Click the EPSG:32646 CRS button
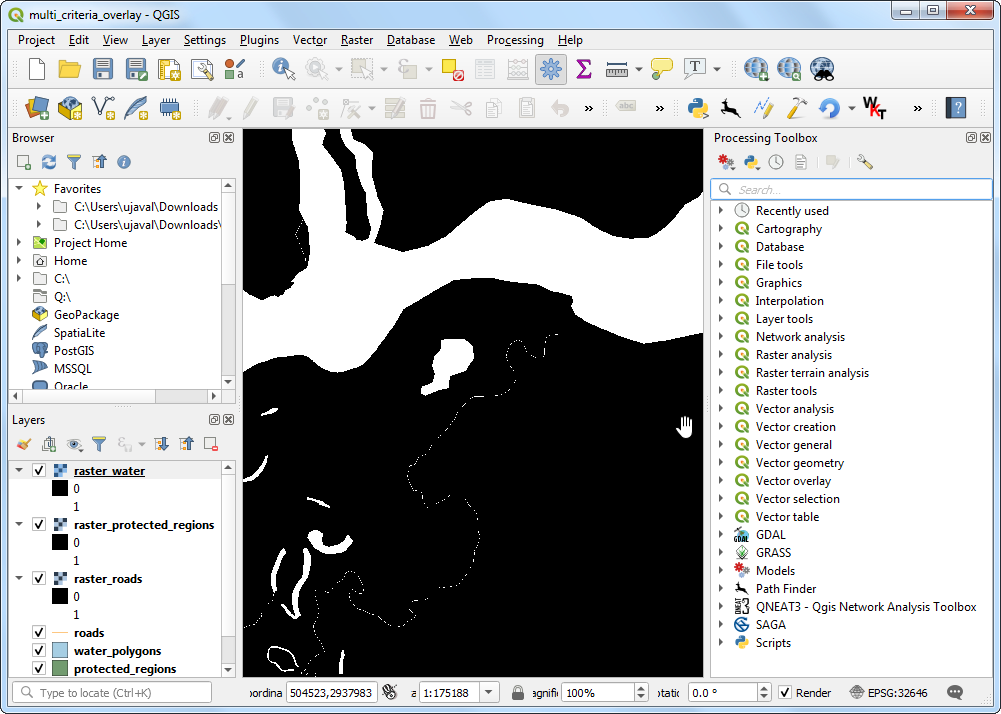Screen dimensions: 1001x714 click(x=888, y=692)
